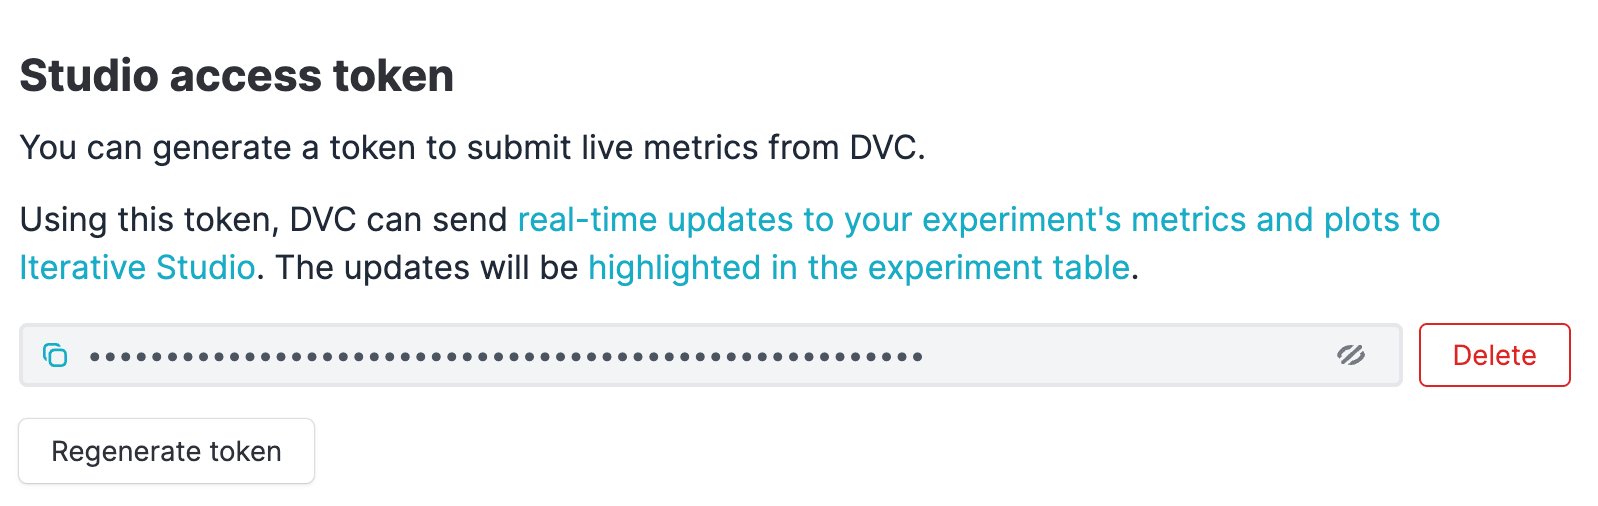Delete the Studio access token
The width and height of the screenshot is (1598, 506).
click(x=1494, y=355)
